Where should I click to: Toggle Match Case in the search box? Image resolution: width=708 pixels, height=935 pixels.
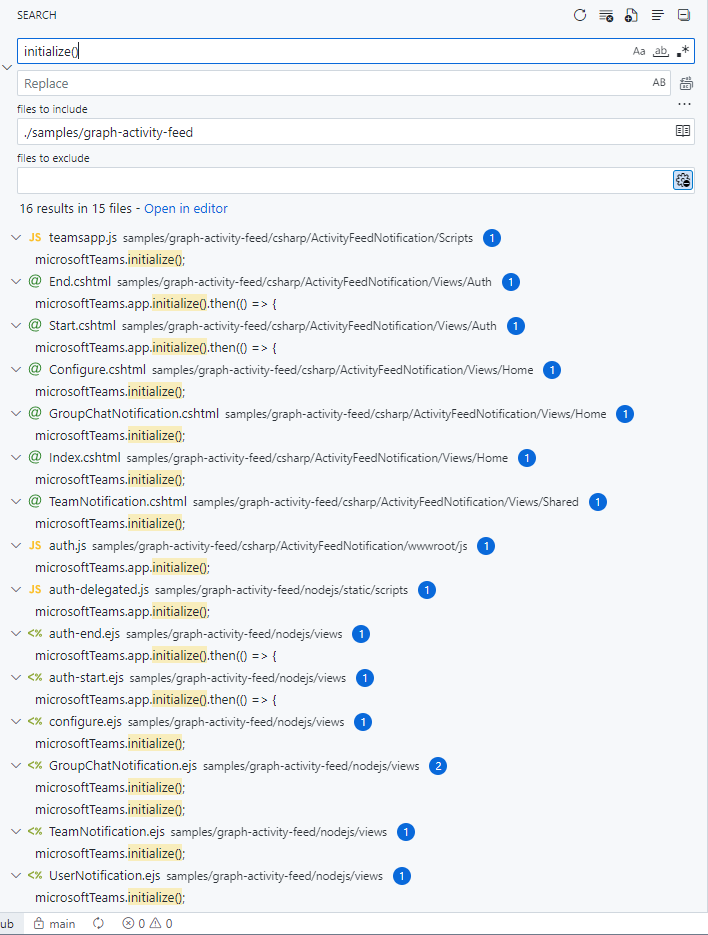[x=639, y=50]
